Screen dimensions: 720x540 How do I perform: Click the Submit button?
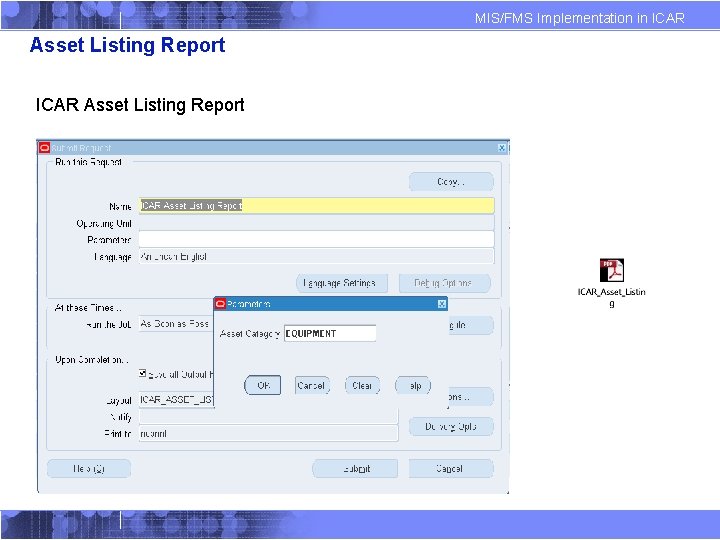355,469
